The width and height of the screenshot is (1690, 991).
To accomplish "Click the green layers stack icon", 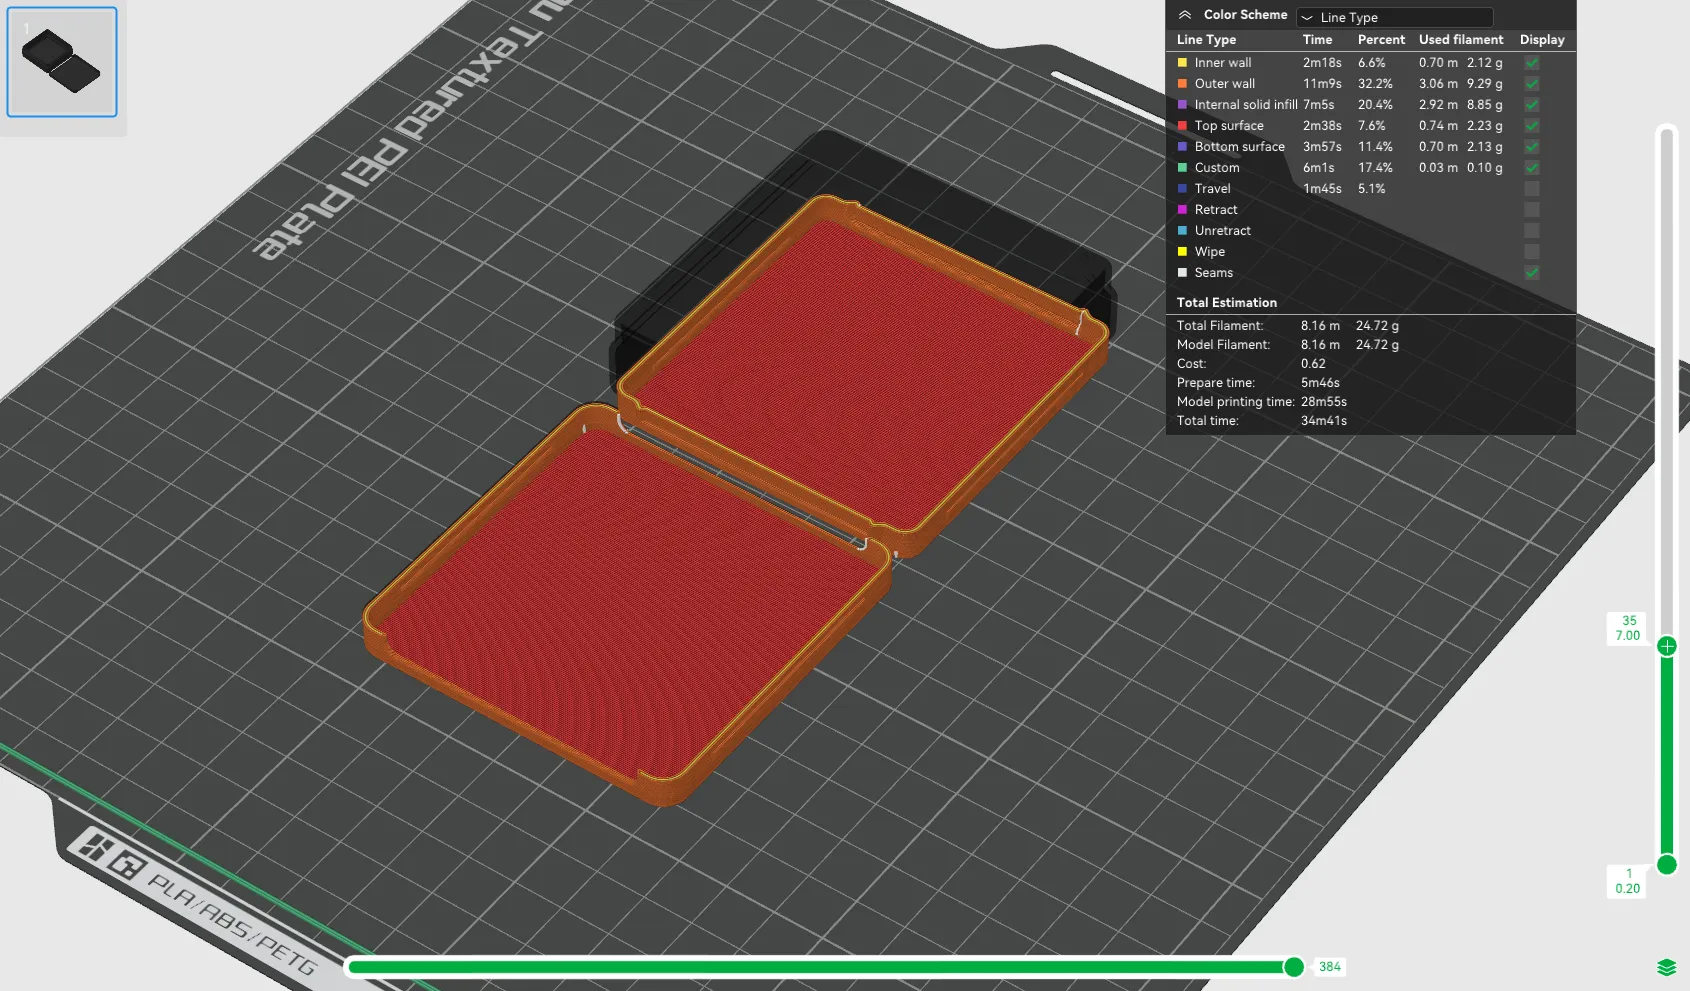I will (x=1666, y=967).
